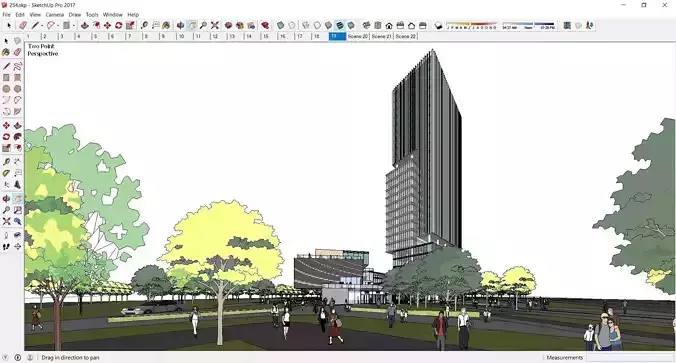Image resolution: width=676 pixels, height=363 pixels.
Task: Choose the Circle tool
Action: (6, 89)
